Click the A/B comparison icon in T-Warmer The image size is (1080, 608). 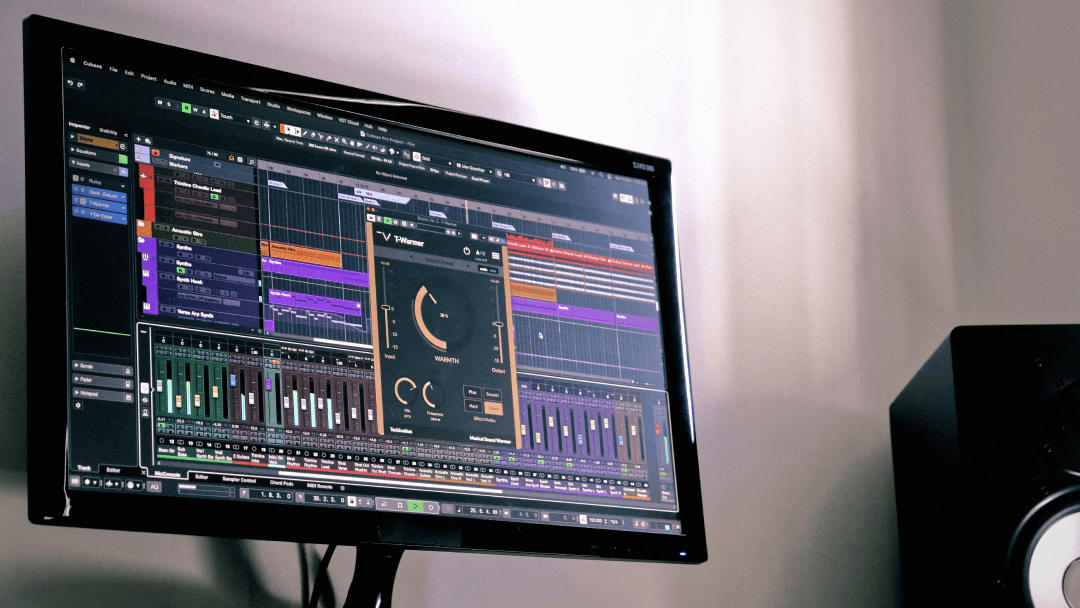pos(479,252)
